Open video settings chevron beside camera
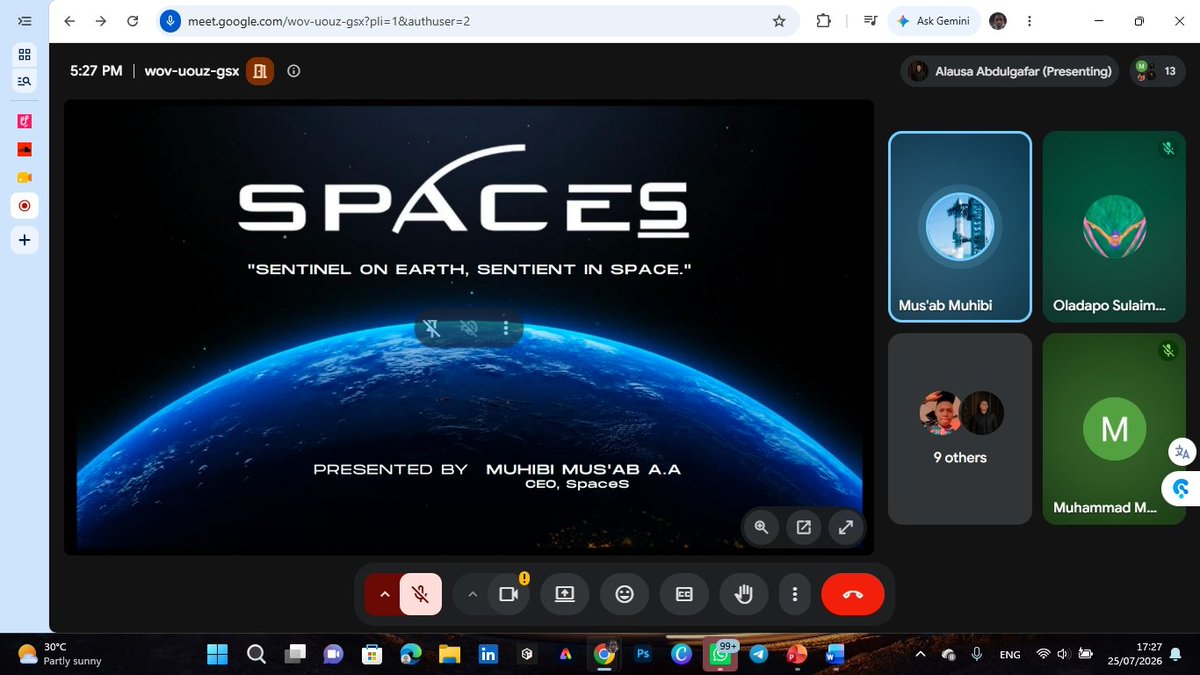Viewport: 1200px width, 675px height. [471, 594]
